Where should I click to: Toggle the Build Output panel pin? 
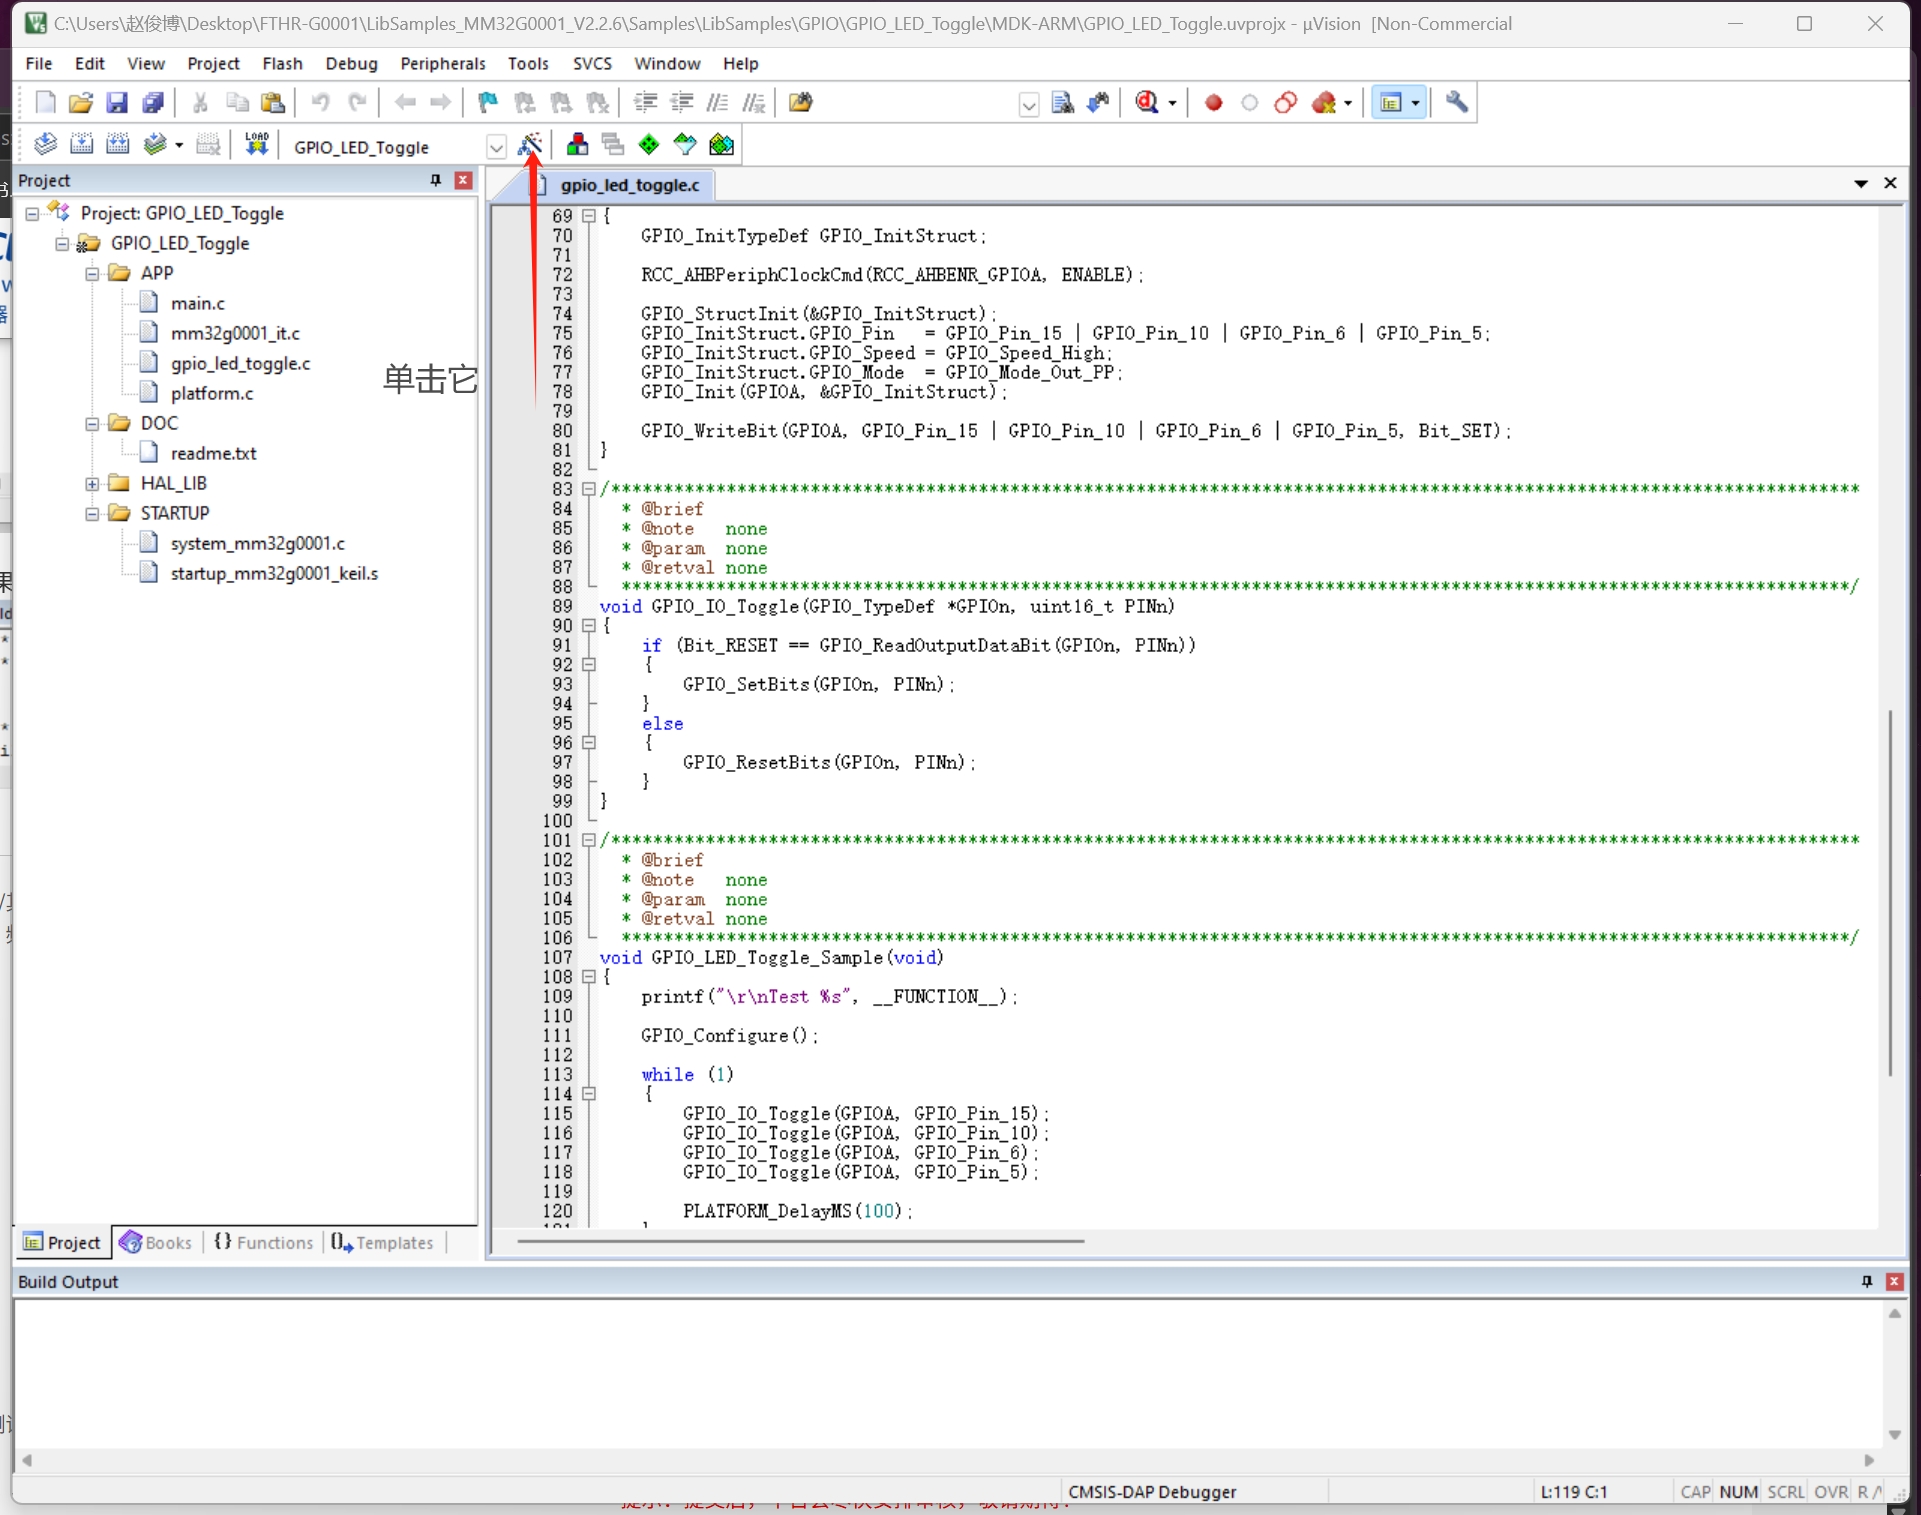(1866, 1281)
